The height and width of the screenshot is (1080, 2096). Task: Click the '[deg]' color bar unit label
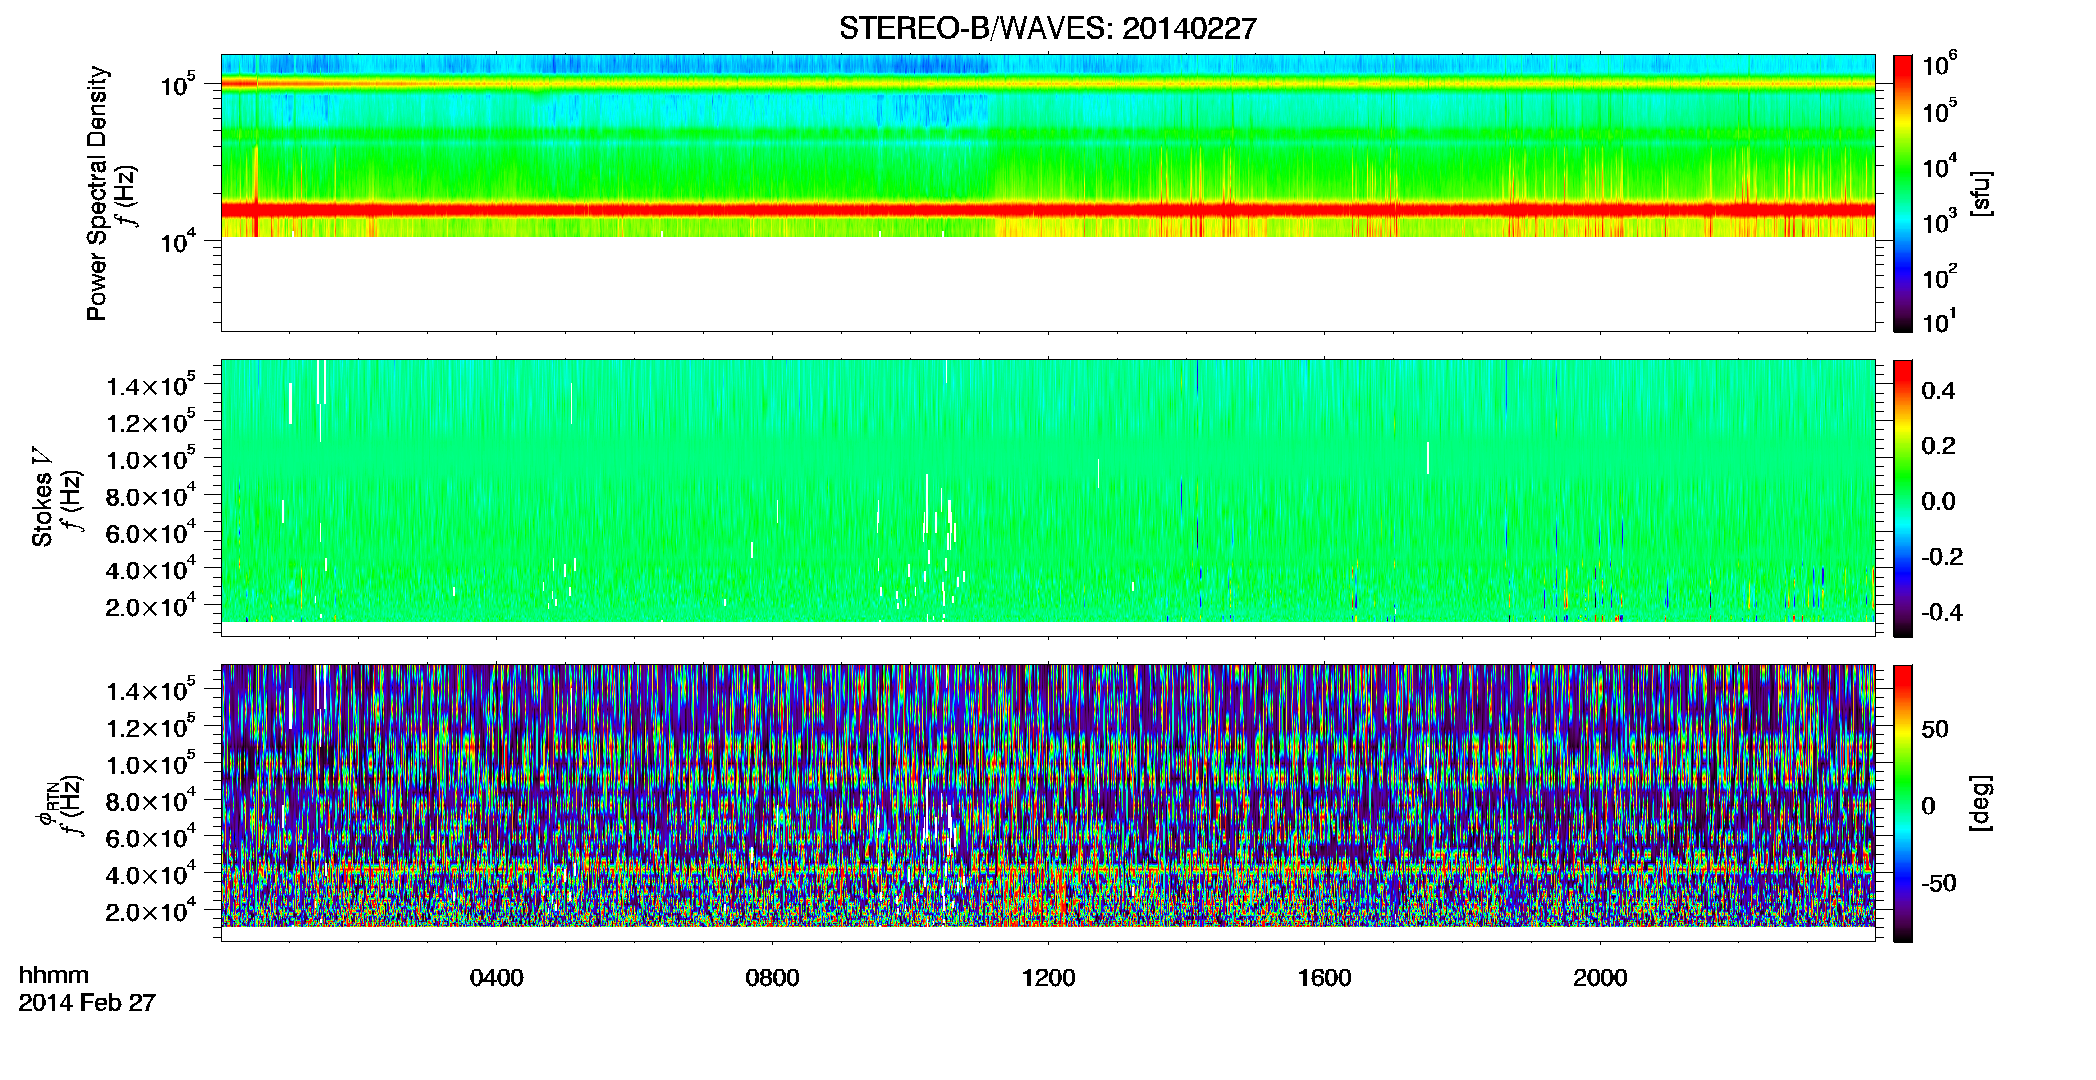1980,803
